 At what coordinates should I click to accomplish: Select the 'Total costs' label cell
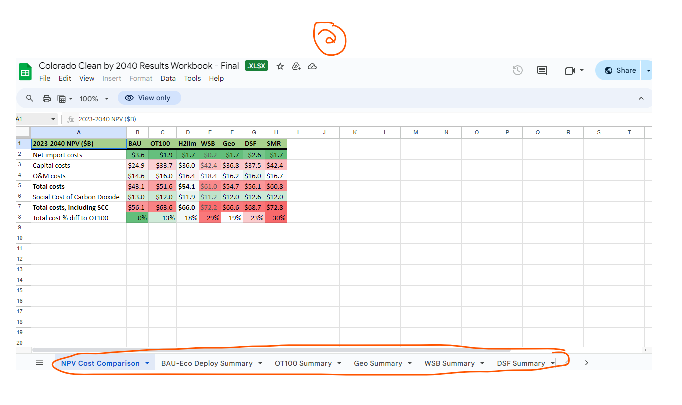[78, 186]
